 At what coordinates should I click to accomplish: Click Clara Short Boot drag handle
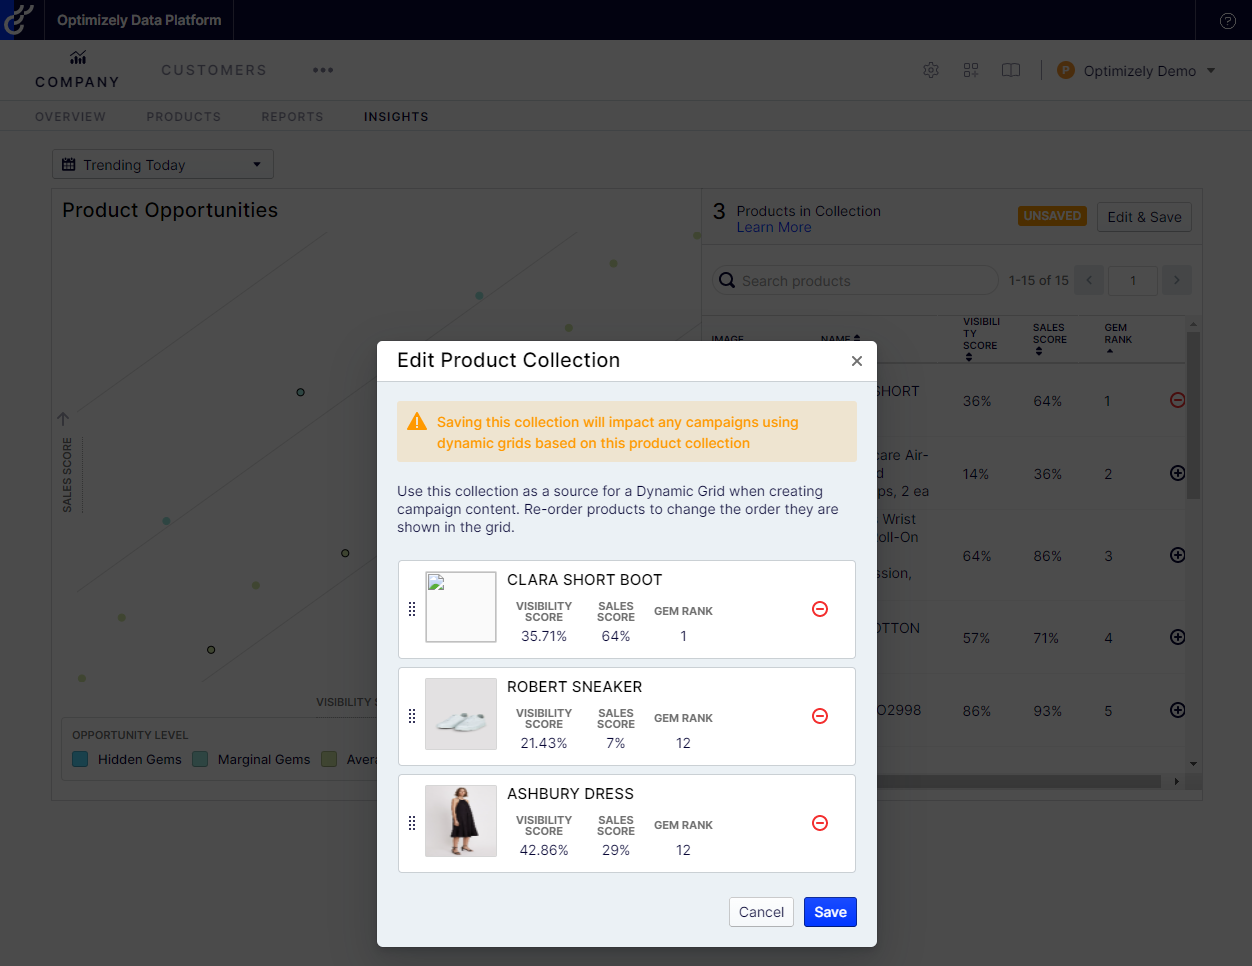(x=412, y=609)
